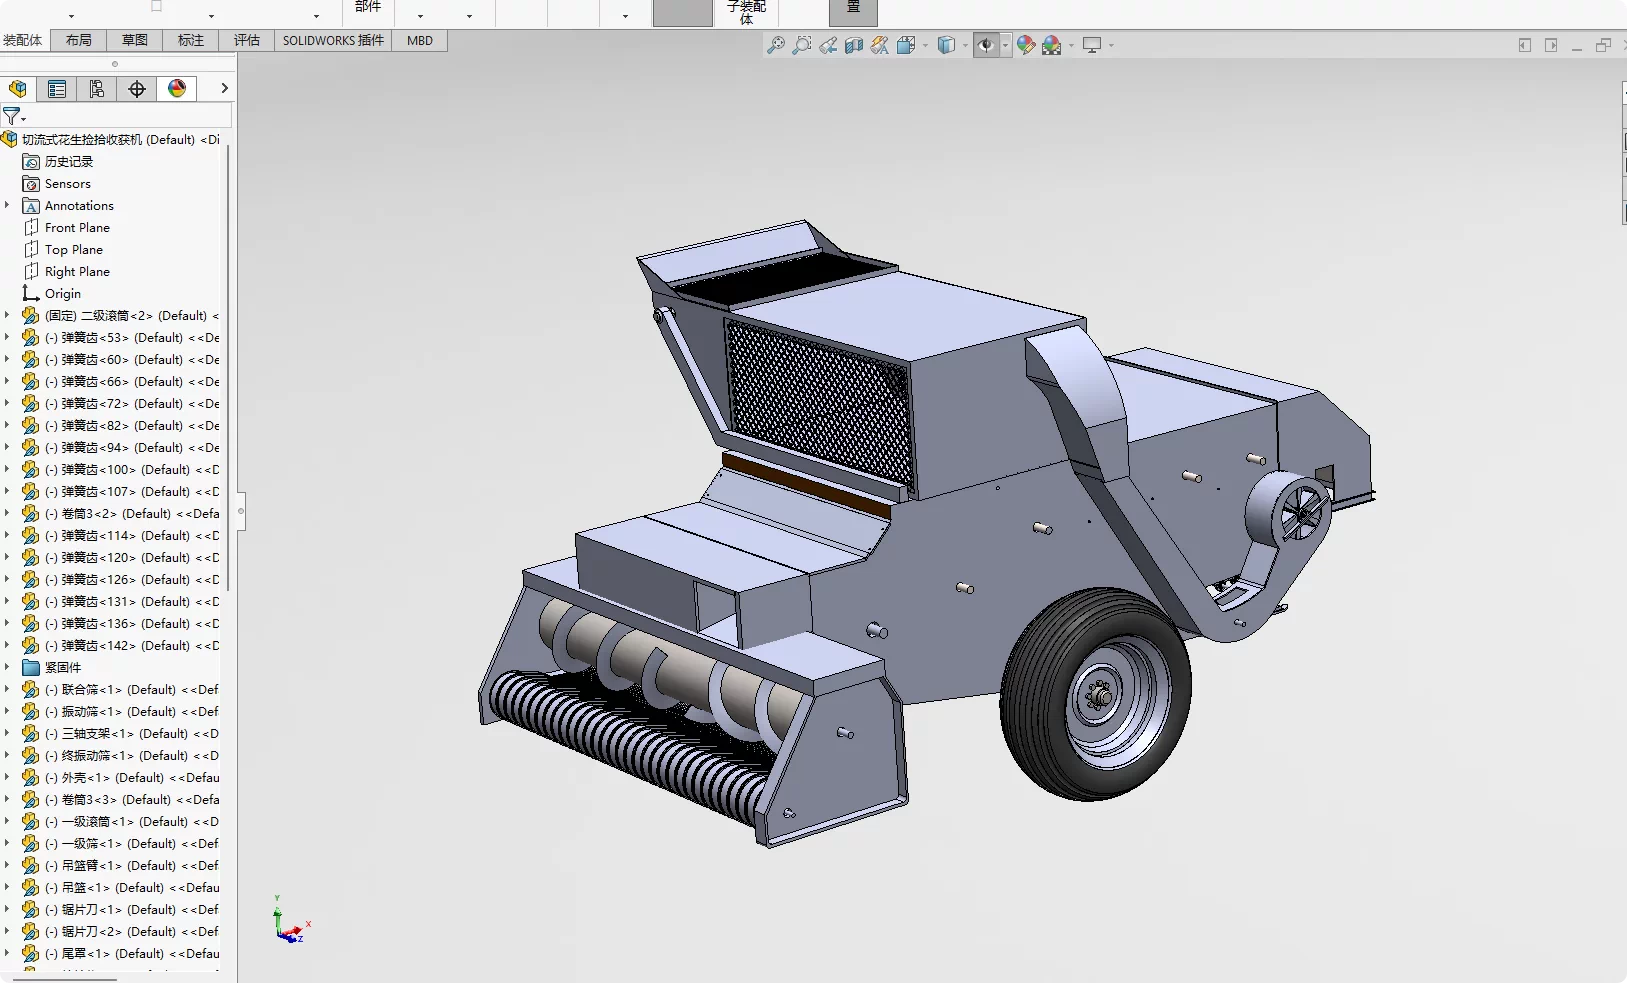1627x983 pixels.
Task: Activate the Section View tool
Action: (x=854, y=45)
